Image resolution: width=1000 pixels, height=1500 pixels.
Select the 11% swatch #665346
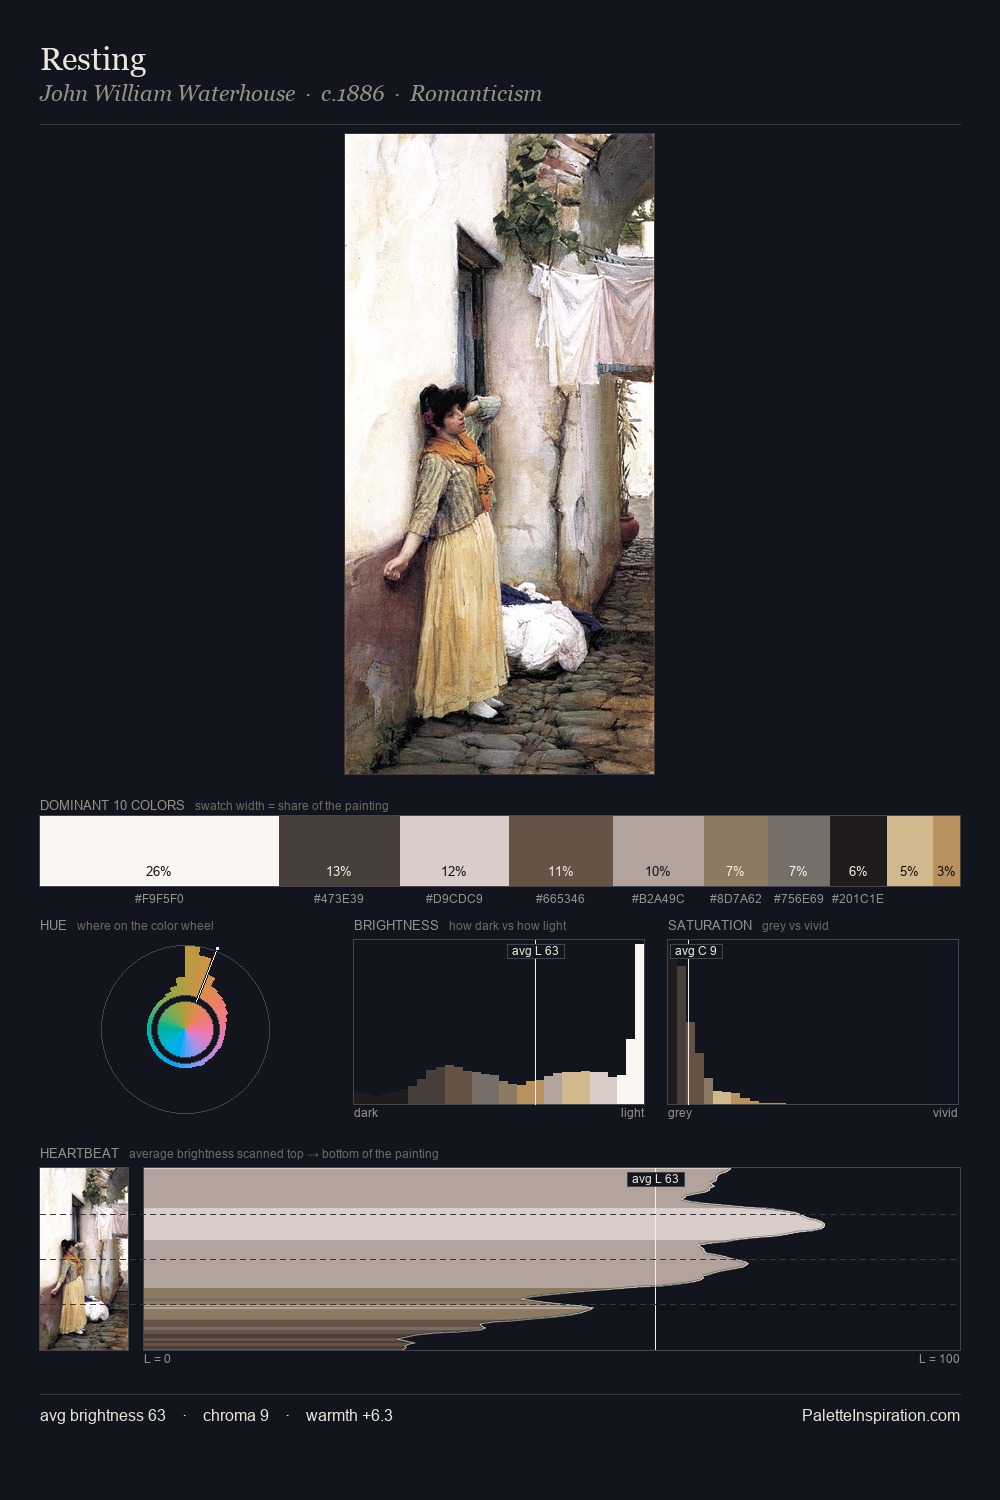tap(561, 851)
